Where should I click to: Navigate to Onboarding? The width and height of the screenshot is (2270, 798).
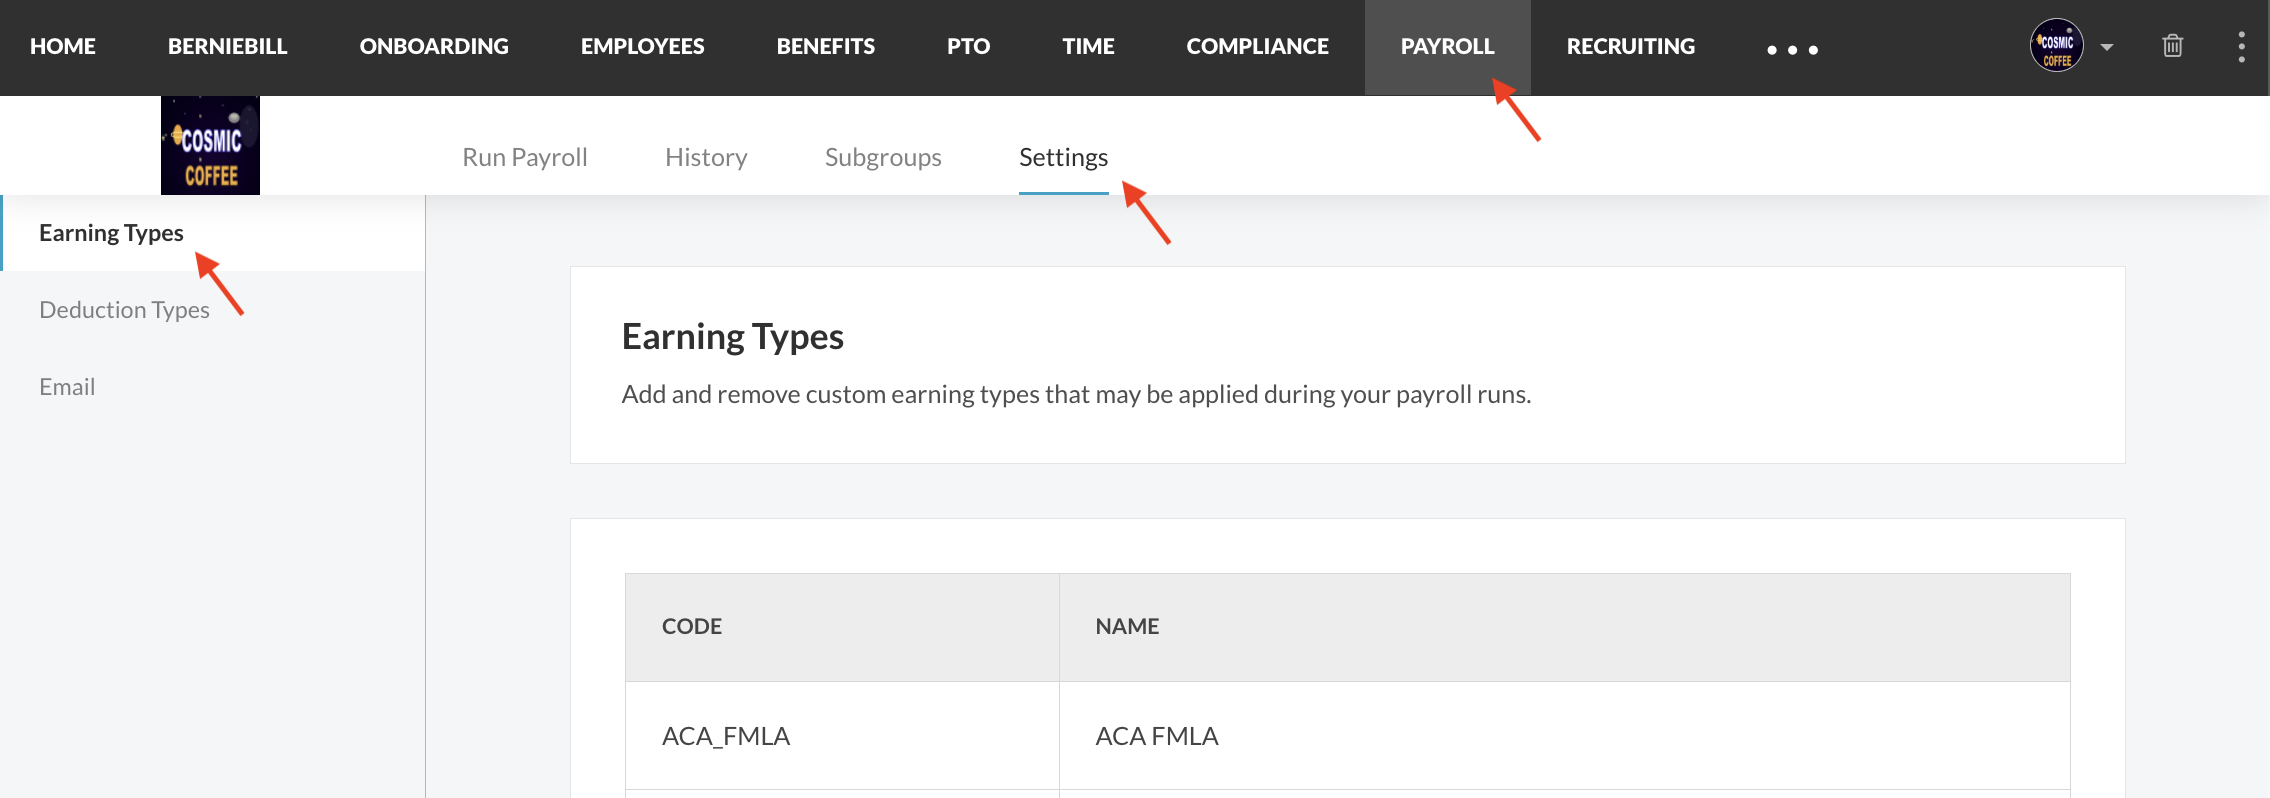[x=434, y=47]
